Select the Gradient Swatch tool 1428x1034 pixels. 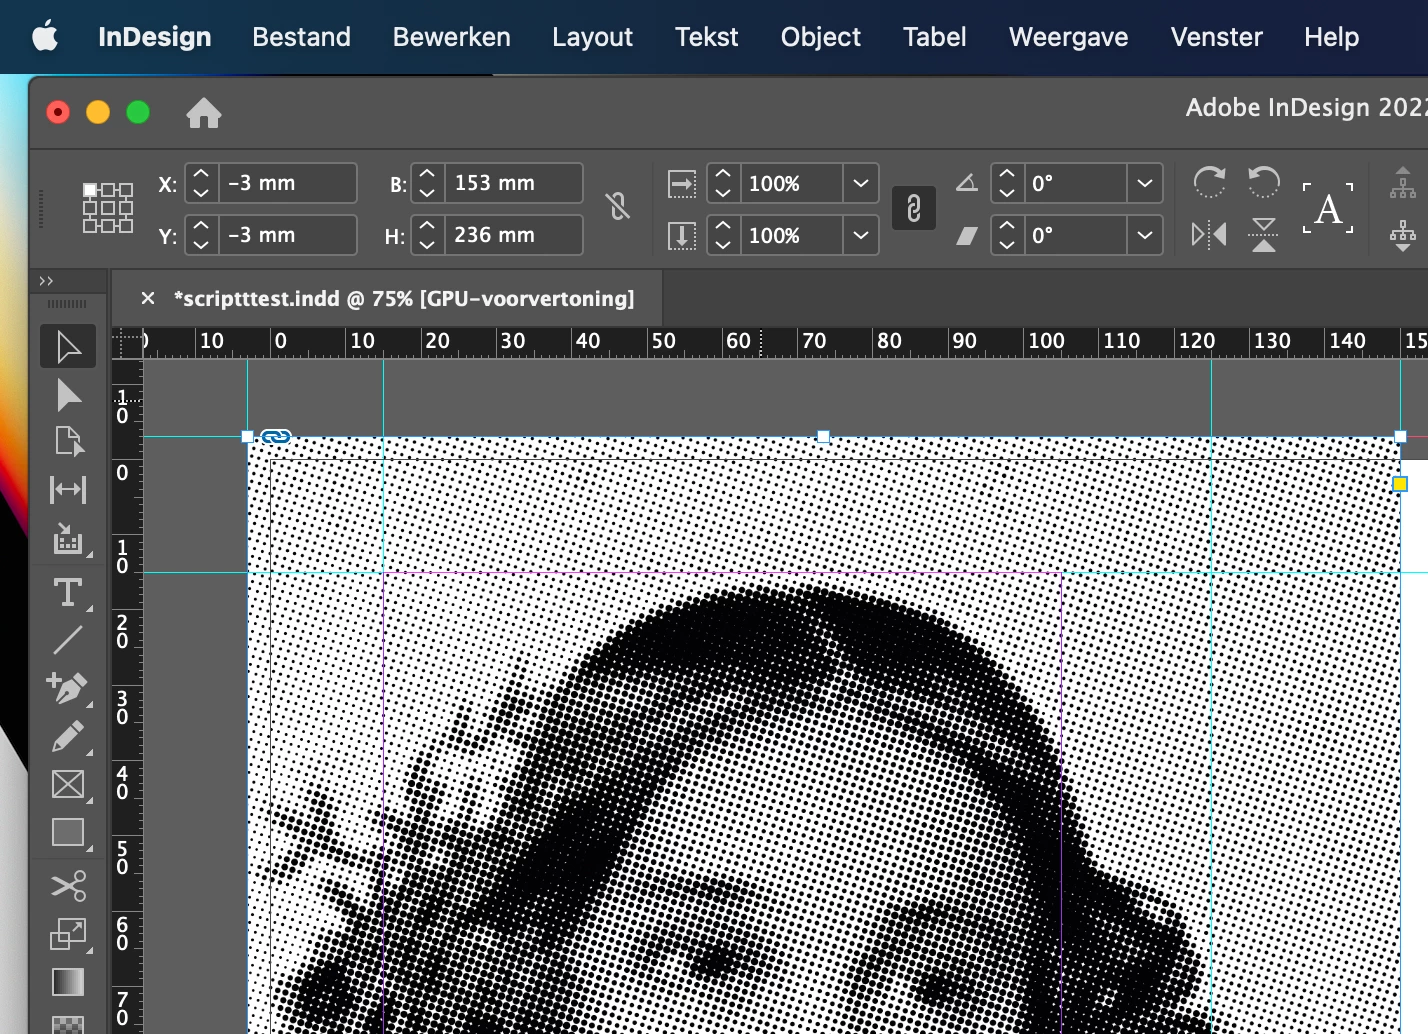pyautogui.click(x=68, y=982)
